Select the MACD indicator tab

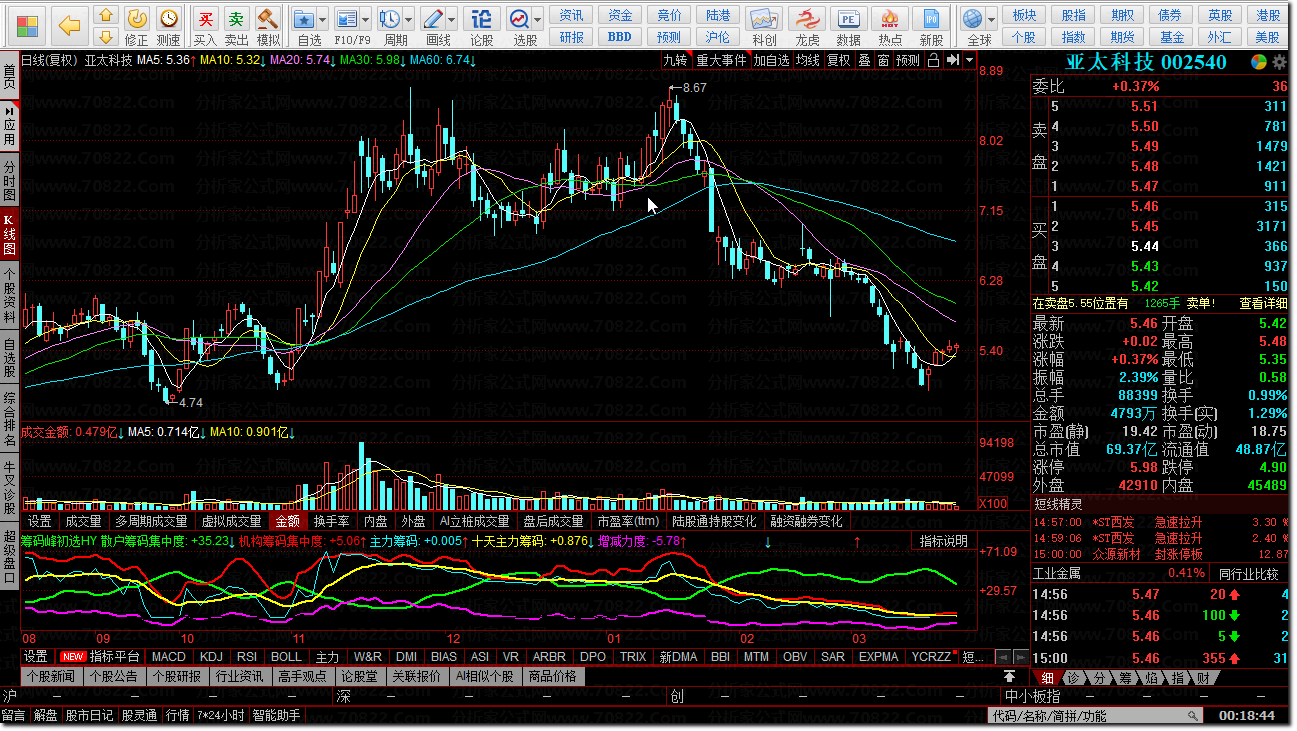click(168, 657)
